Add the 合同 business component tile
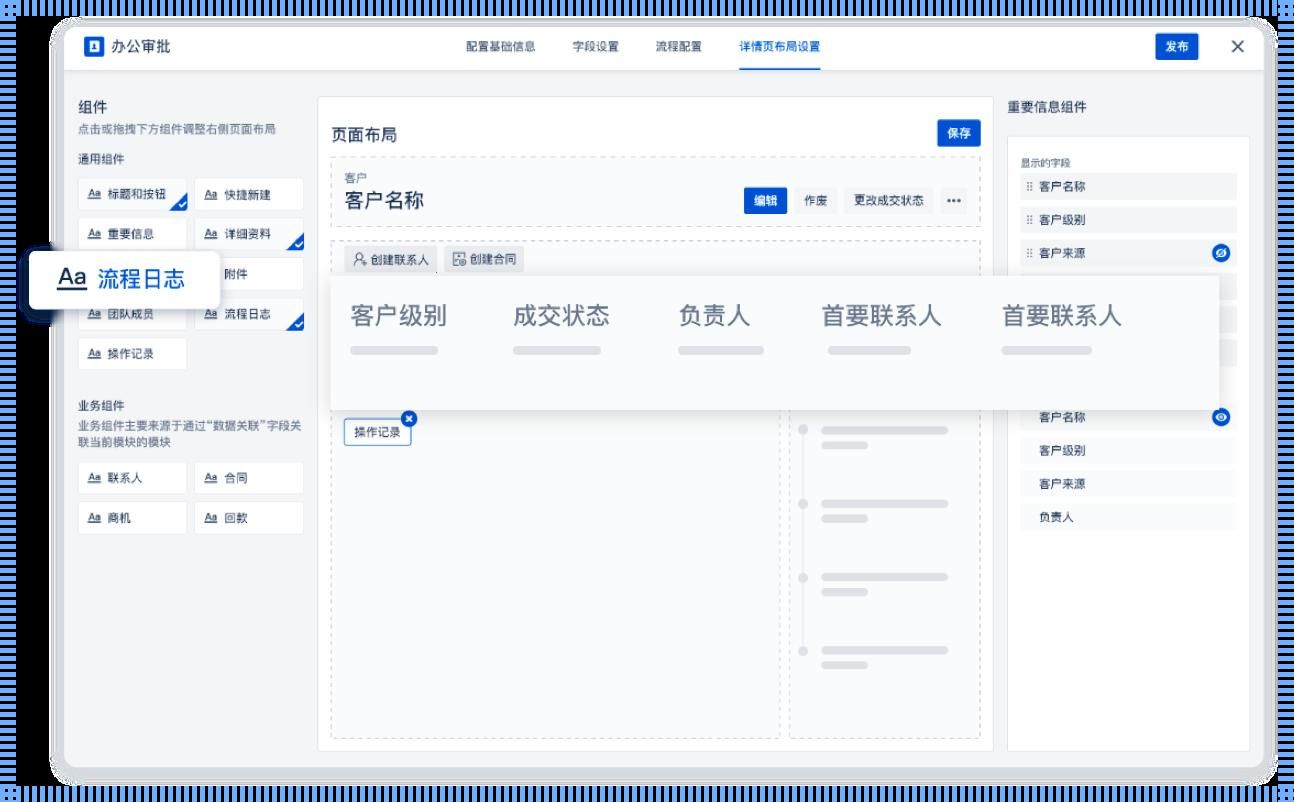This screenshot has height=802, width=1294. click(249, 478)
